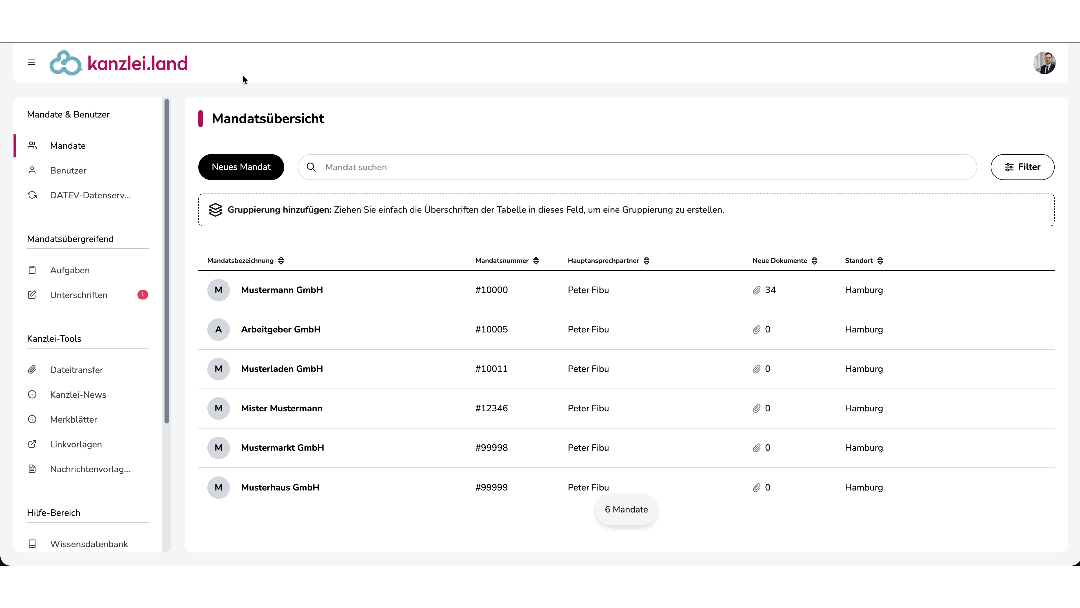
Task: Click the kanzlei.land cloud logo
Action: [x=65, y=63]
